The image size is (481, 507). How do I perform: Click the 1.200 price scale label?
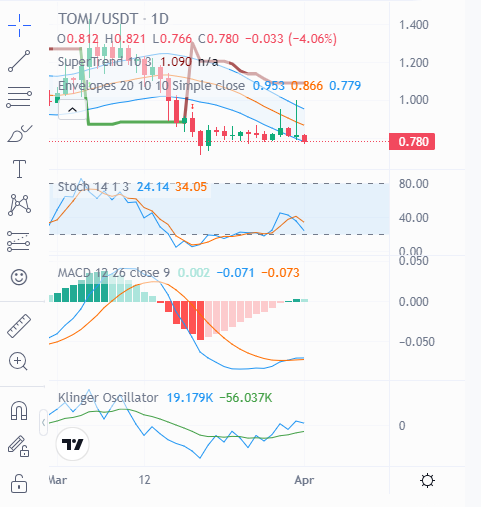[414, 63]
